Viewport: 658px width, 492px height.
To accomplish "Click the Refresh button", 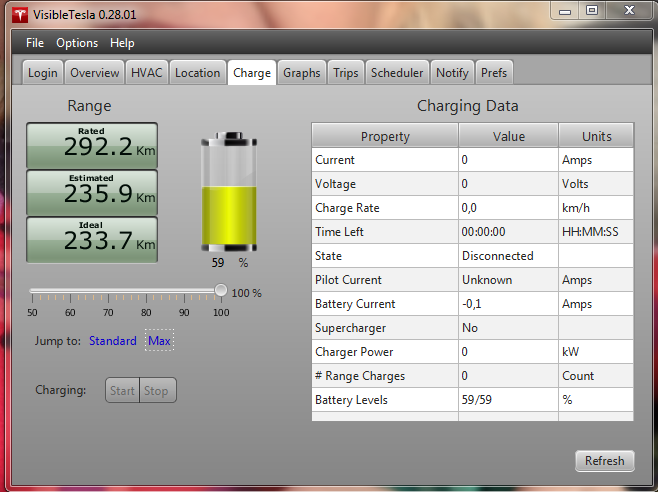I will (605, 461).
